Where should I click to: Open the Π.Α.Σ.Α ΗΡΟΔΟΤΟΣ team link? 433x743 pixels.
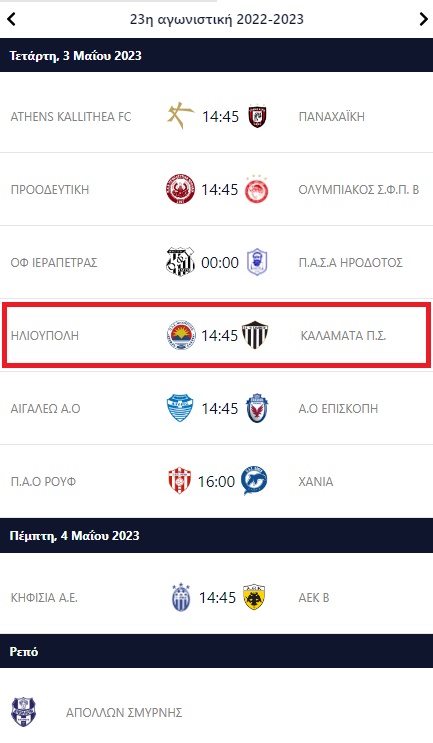click(x=351, y=263)
